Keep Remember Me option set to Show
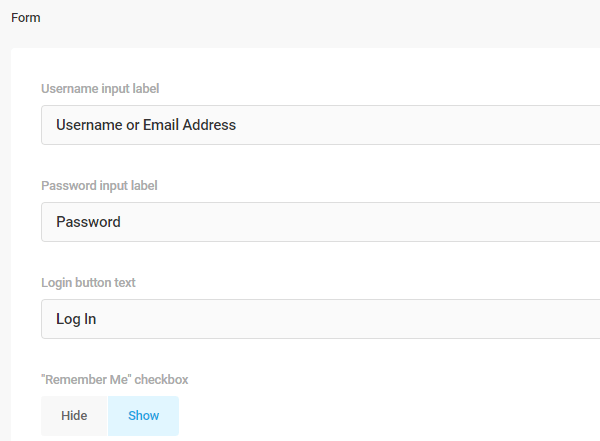Screen dimensions: 600x441 coord(143,416)
